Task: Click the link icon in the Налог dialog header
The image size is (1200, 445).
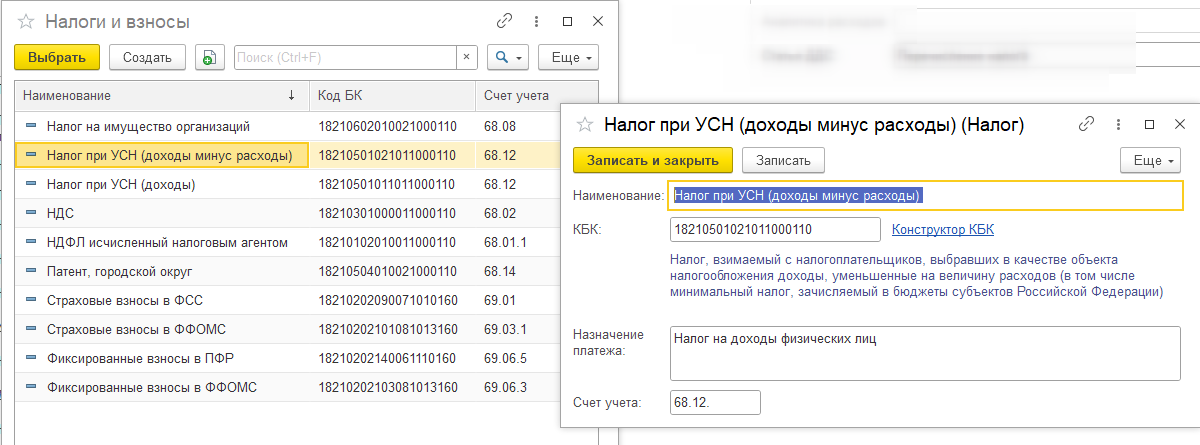Action: pyautogui.click(x=1086, y=124)
